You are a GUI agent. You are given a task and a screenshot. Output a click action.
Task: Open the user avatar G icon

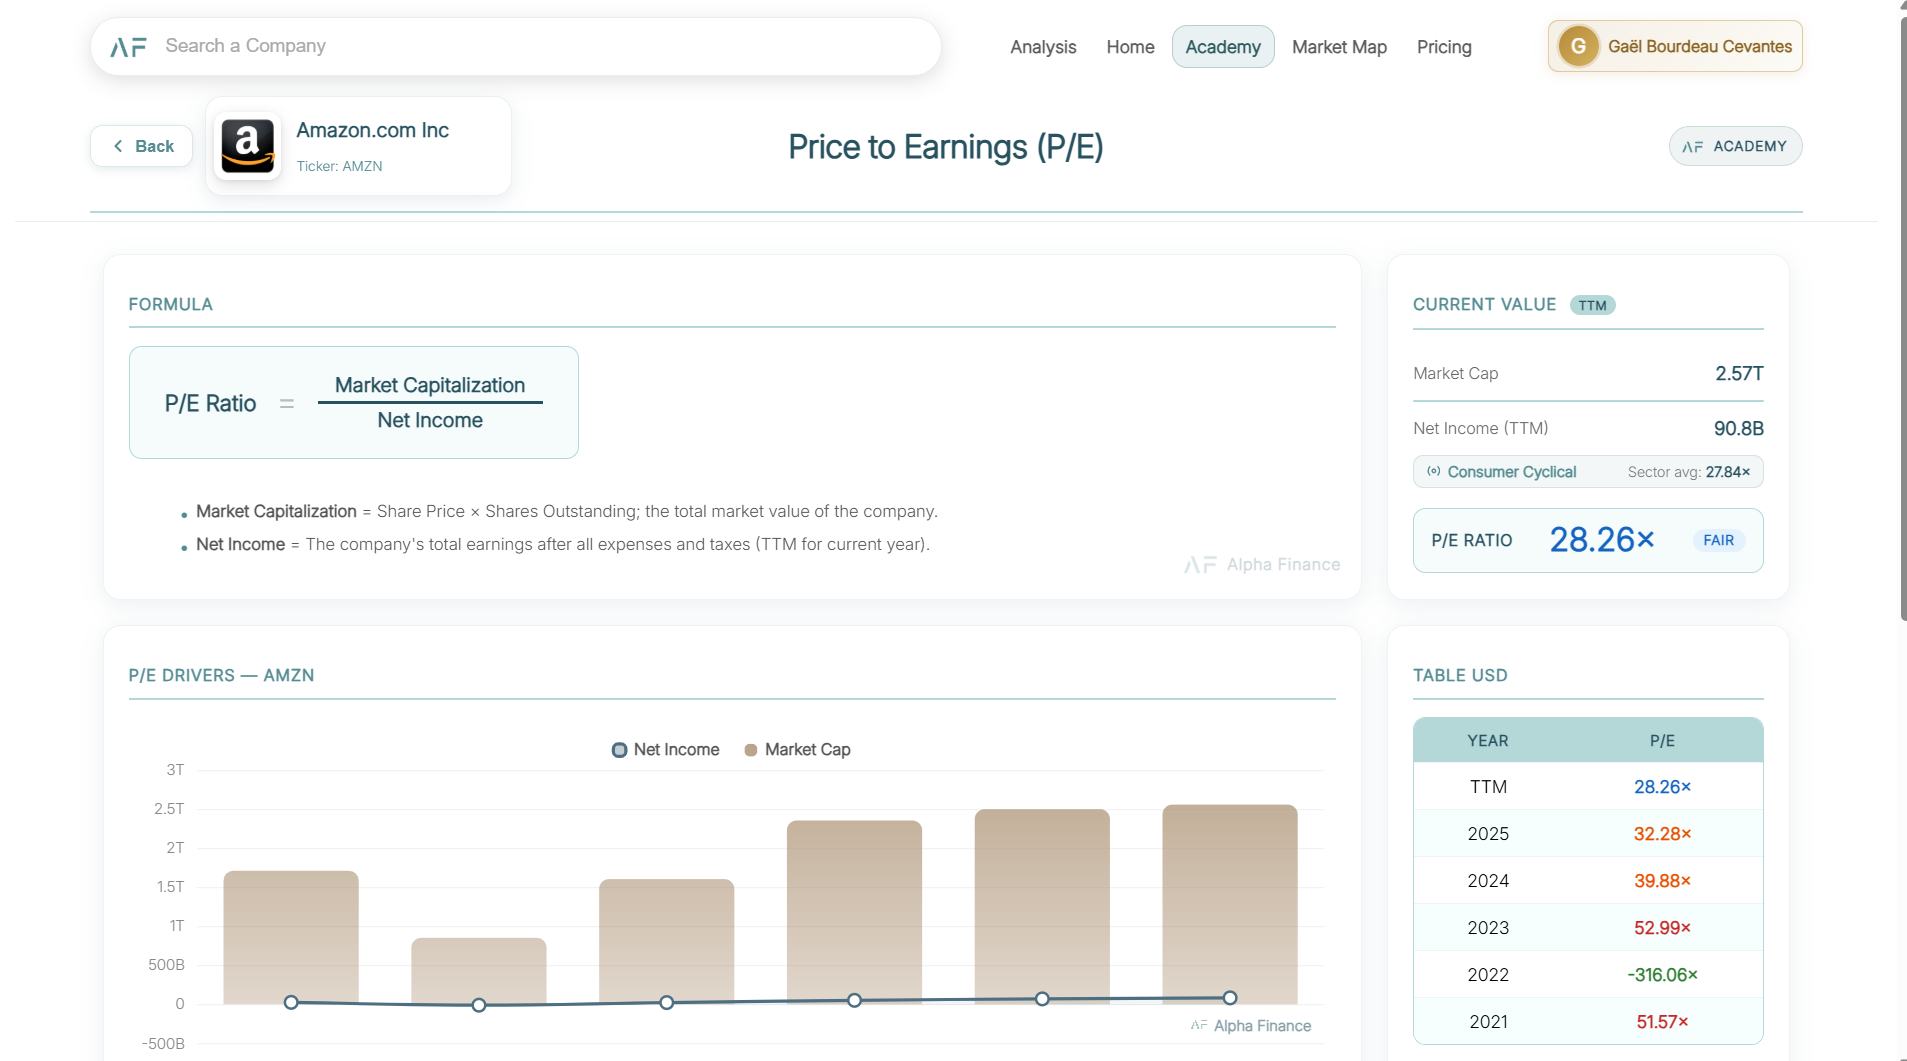click(1578, 46)
